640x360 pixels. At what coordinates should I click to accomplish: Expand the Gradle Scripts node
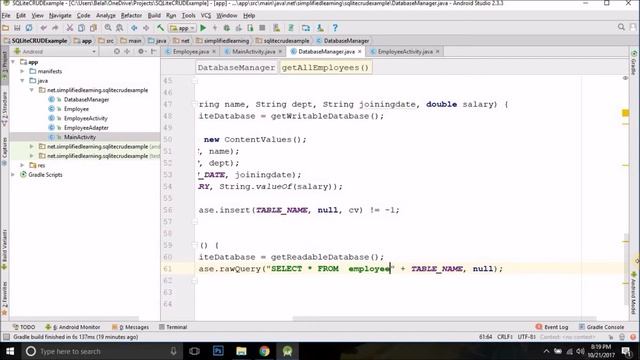[13, 175]
